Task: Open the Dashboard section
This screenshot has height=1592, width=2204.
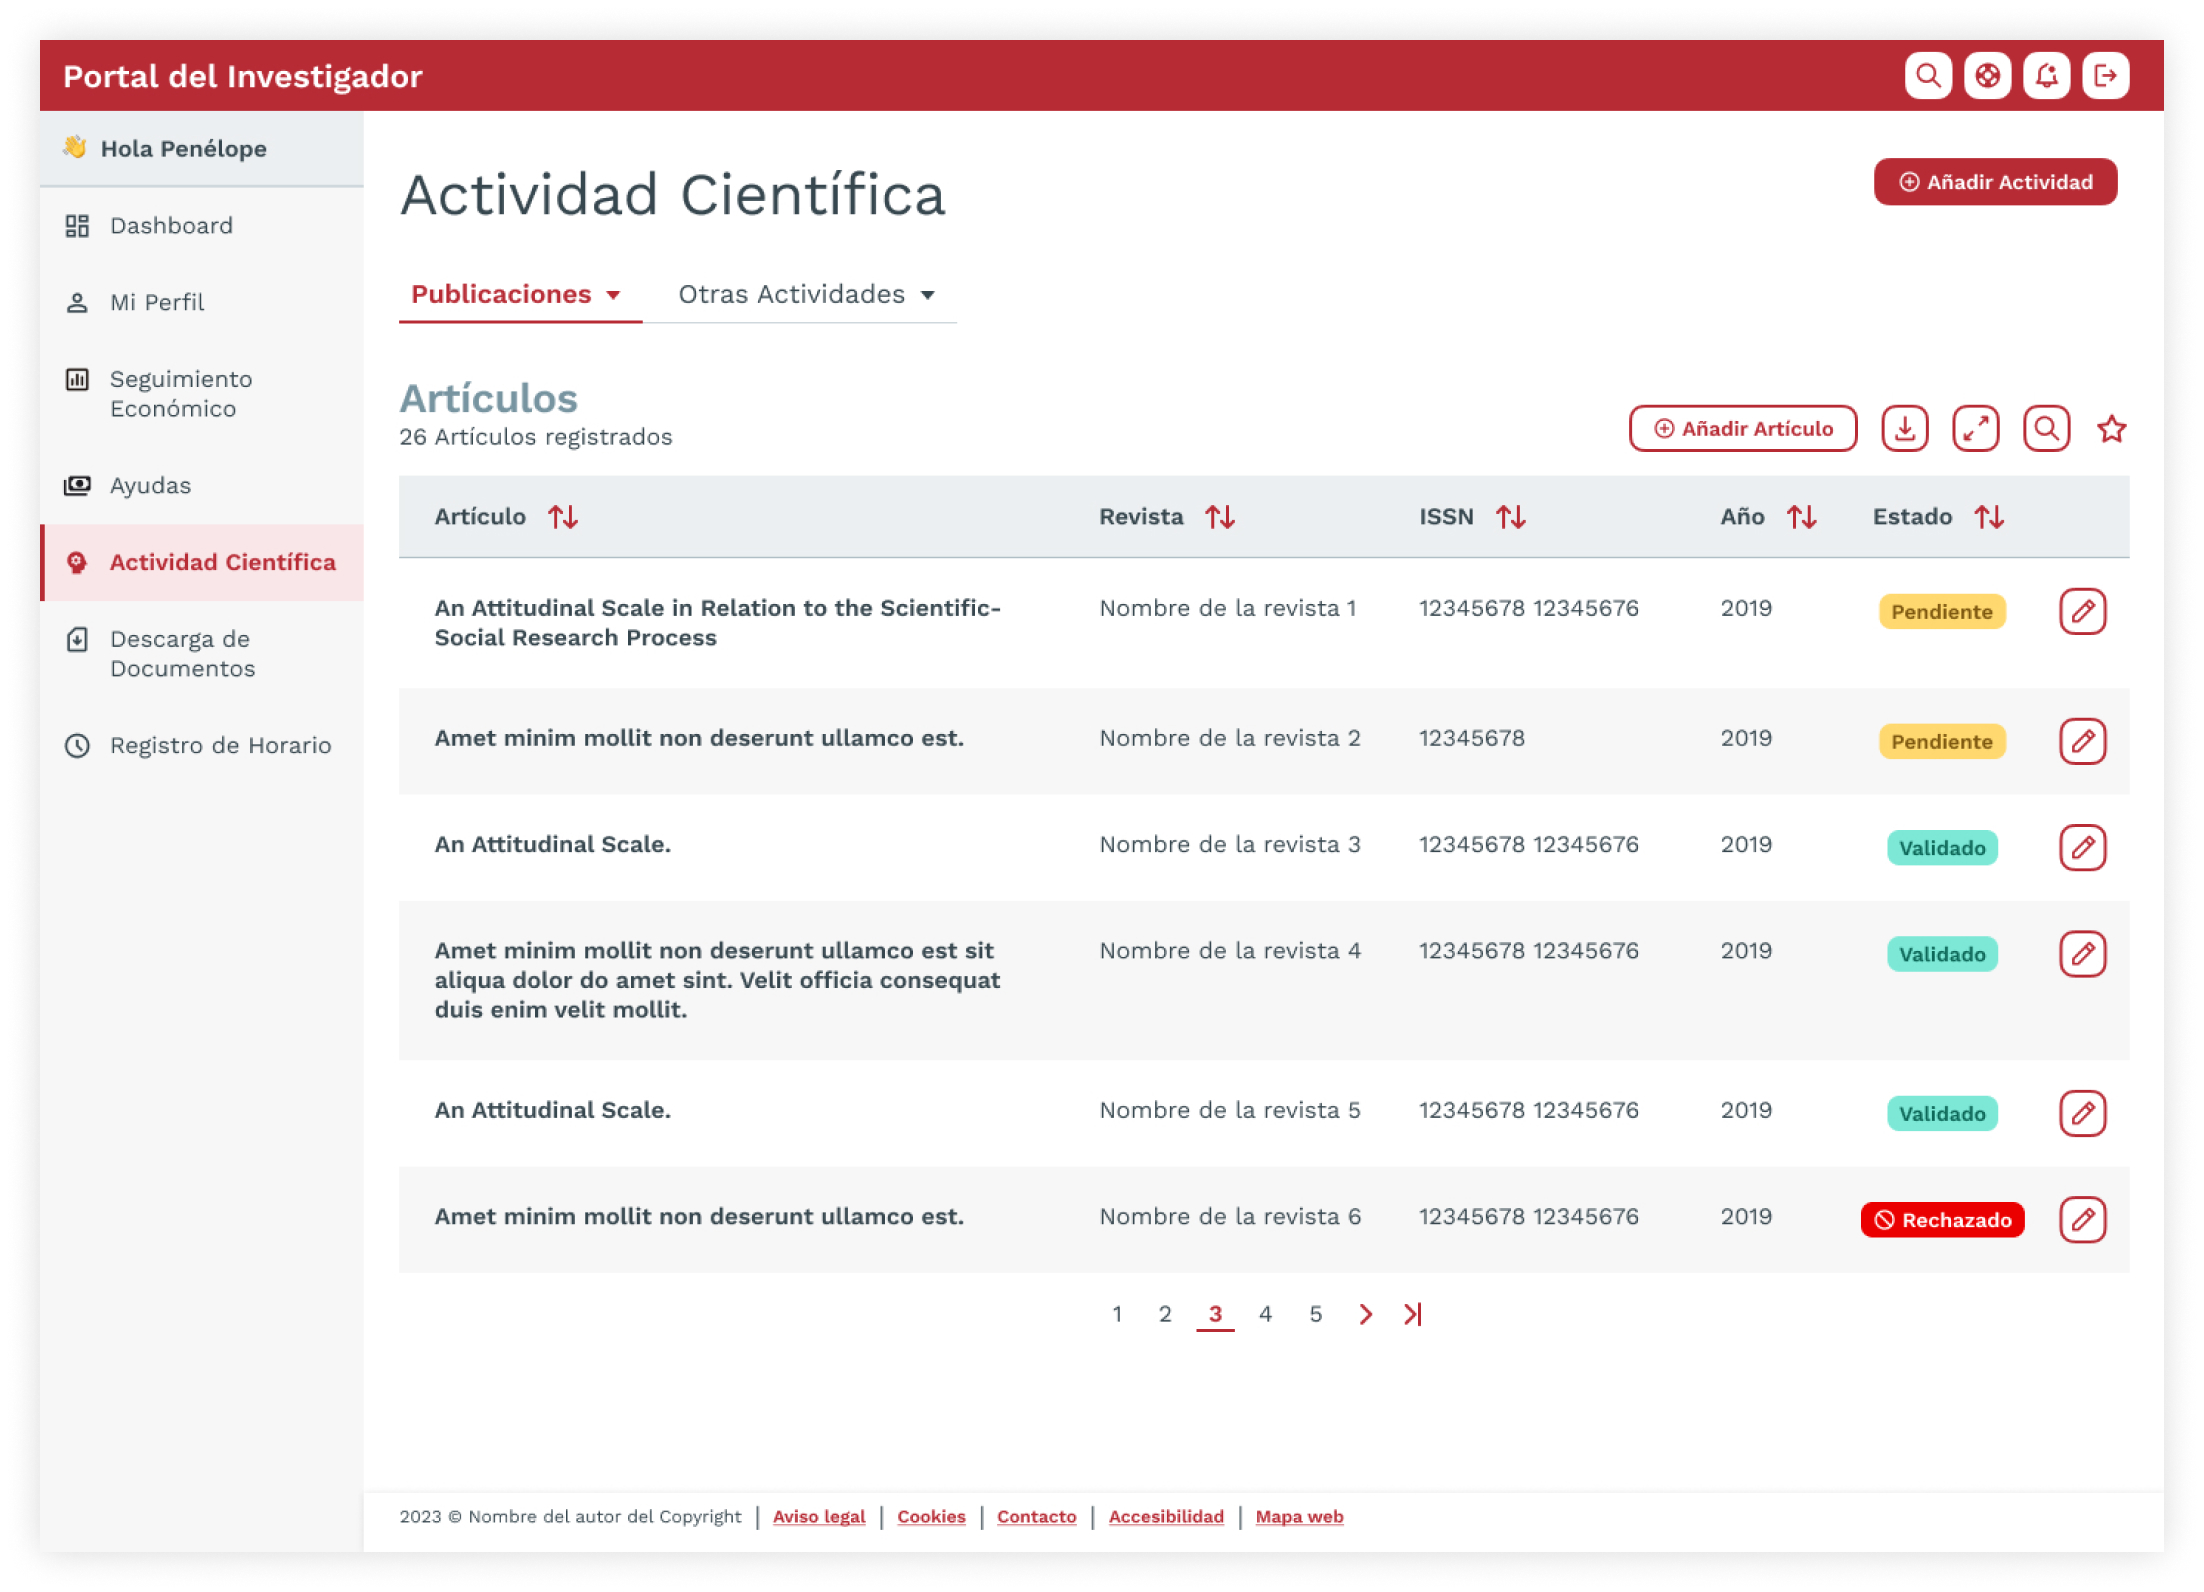Action: [171, 225]
